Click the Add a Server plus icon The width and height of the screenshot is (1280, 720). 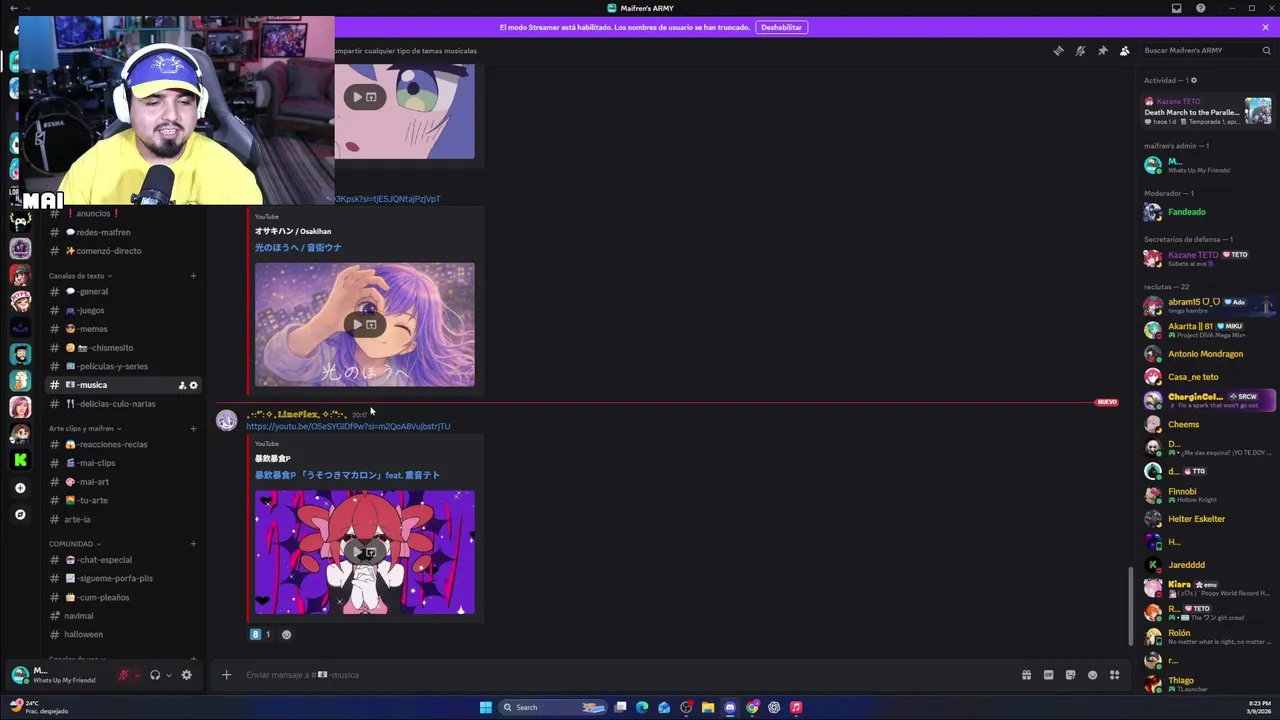point(20,488)
